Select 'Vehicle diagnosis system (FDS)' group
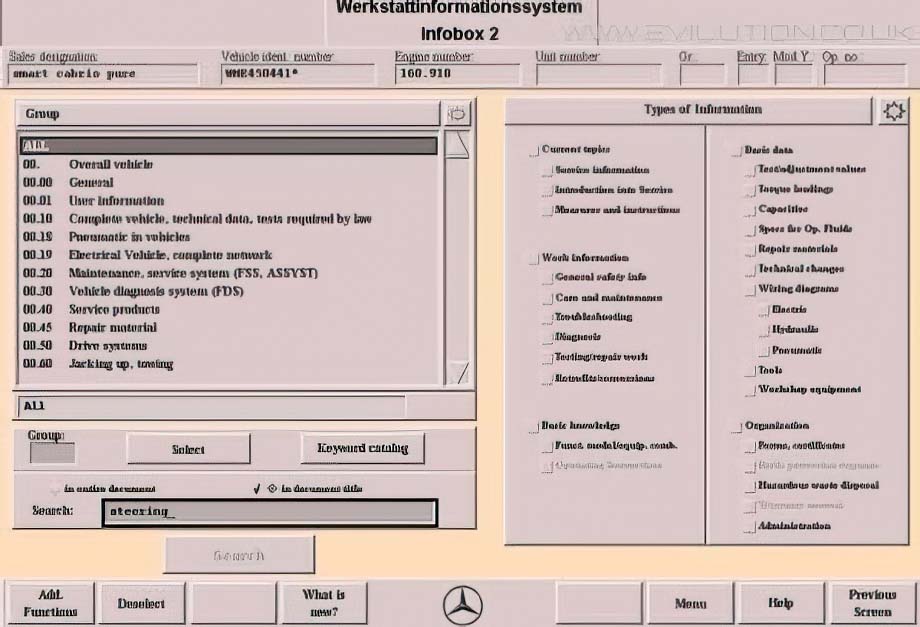Viewport: 920px width, 627px height. pos(229,292)
